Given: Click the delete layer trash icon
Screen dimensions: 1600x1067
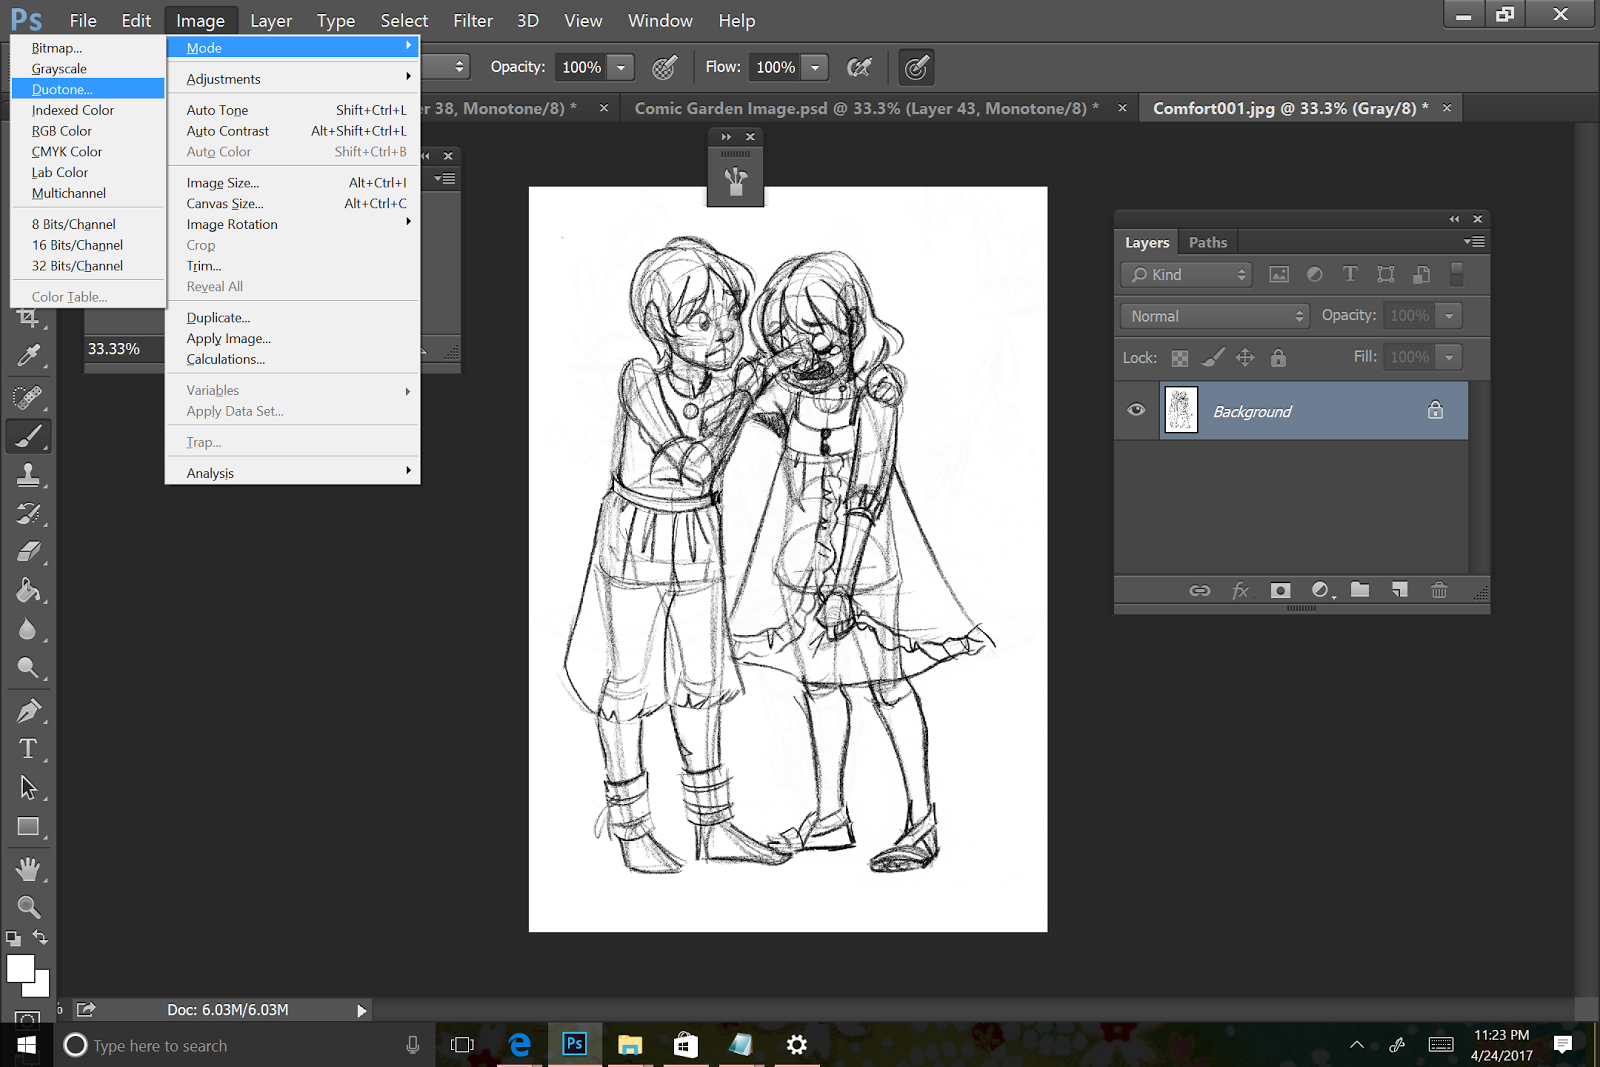Looking at the screenshot, I should click(x=1439, y=590).
